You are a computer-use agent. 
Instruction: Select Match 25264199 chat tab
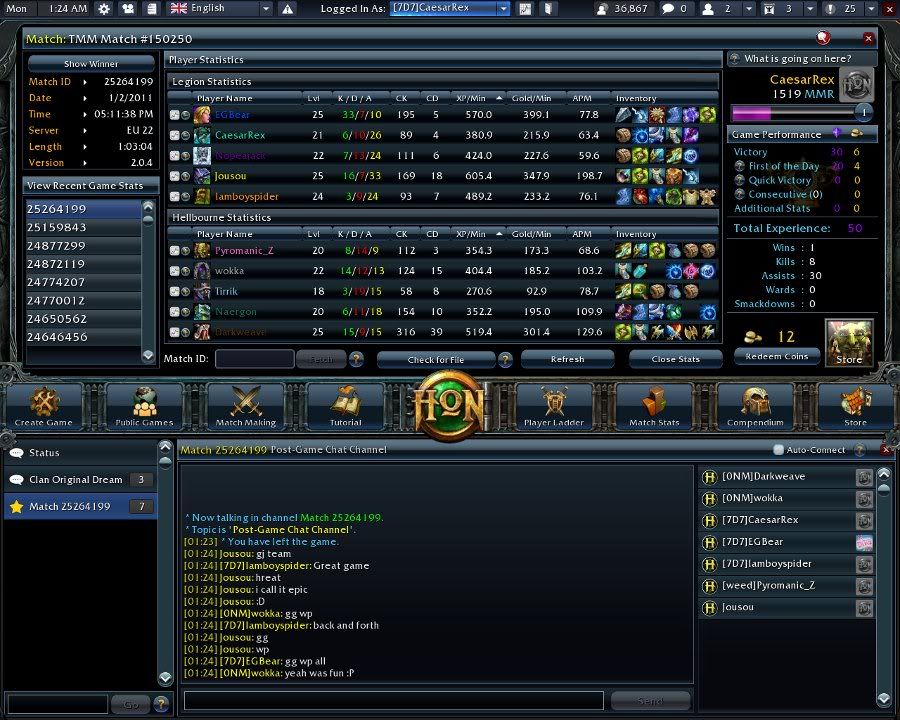click(x=80, y=506)
